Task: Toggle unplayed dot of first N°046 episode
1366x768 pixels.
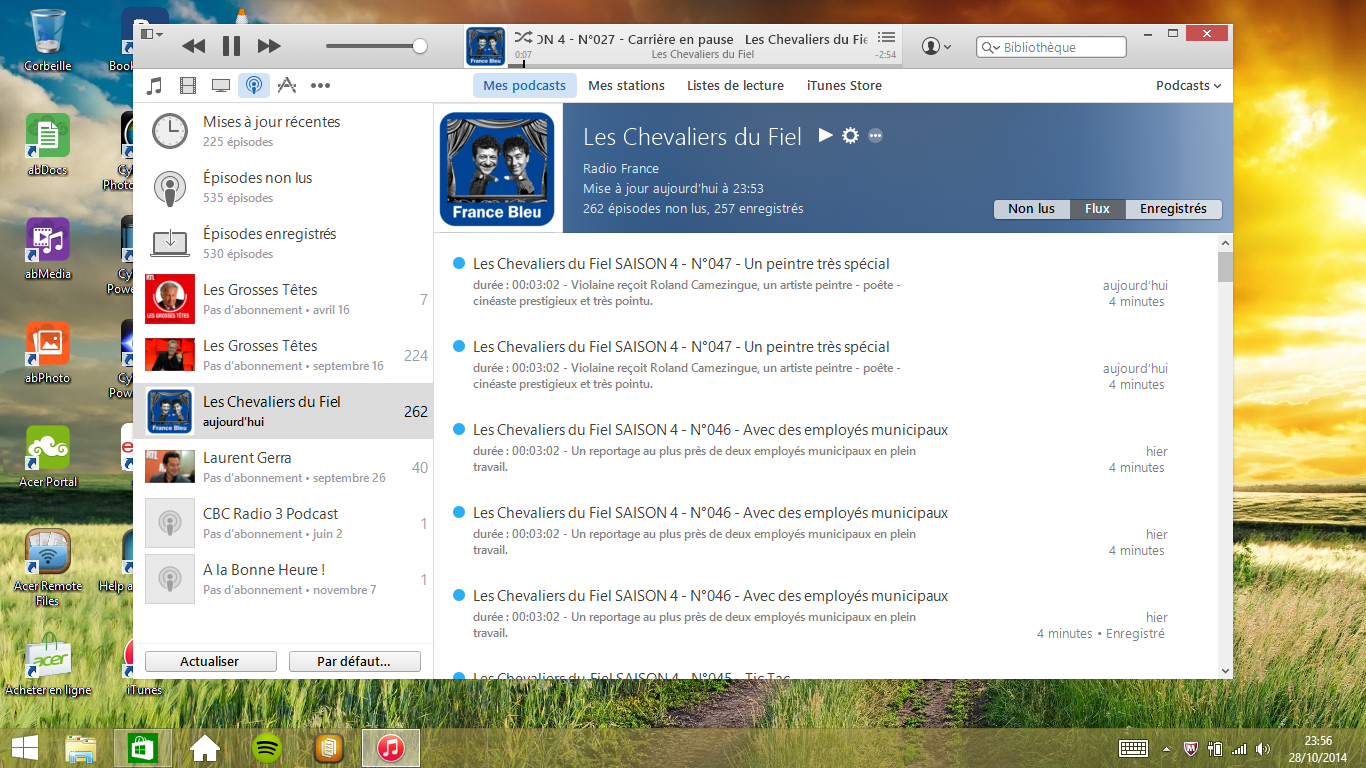Action: pos(459,429)
